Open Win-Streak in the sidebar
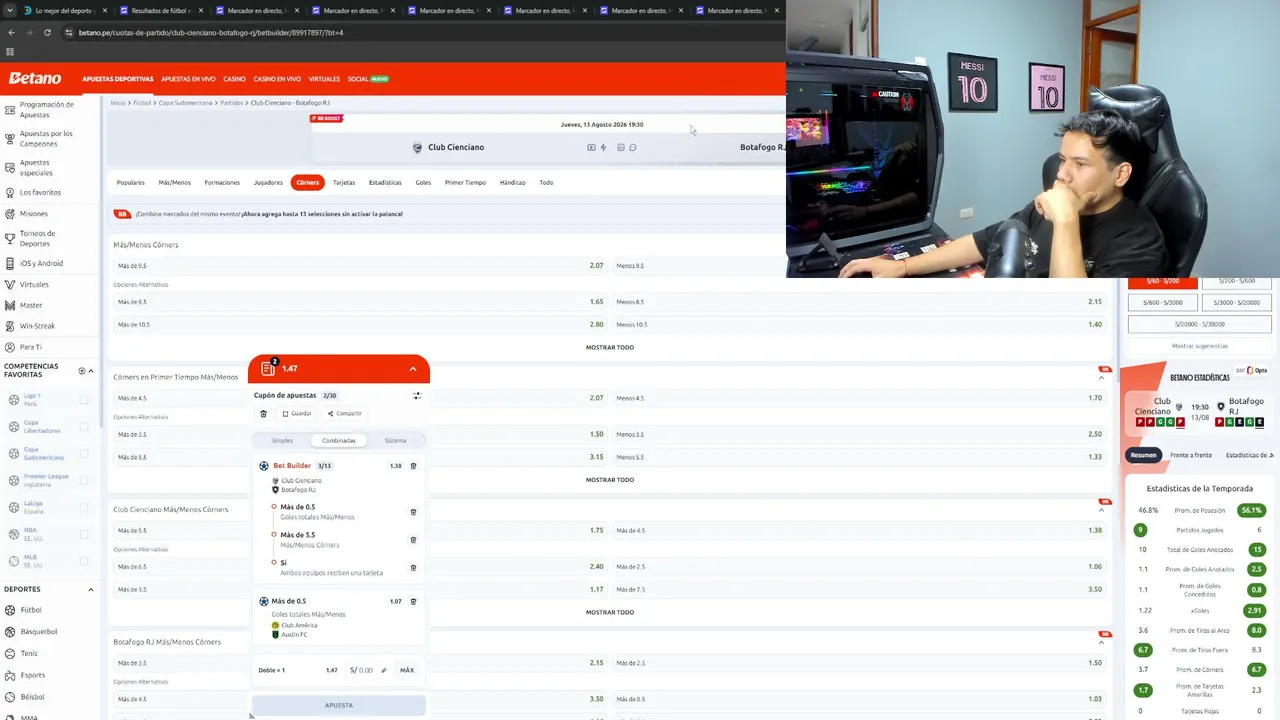Image resolution: width=1280 pixels, height=720 pixels. pos(37,326)
